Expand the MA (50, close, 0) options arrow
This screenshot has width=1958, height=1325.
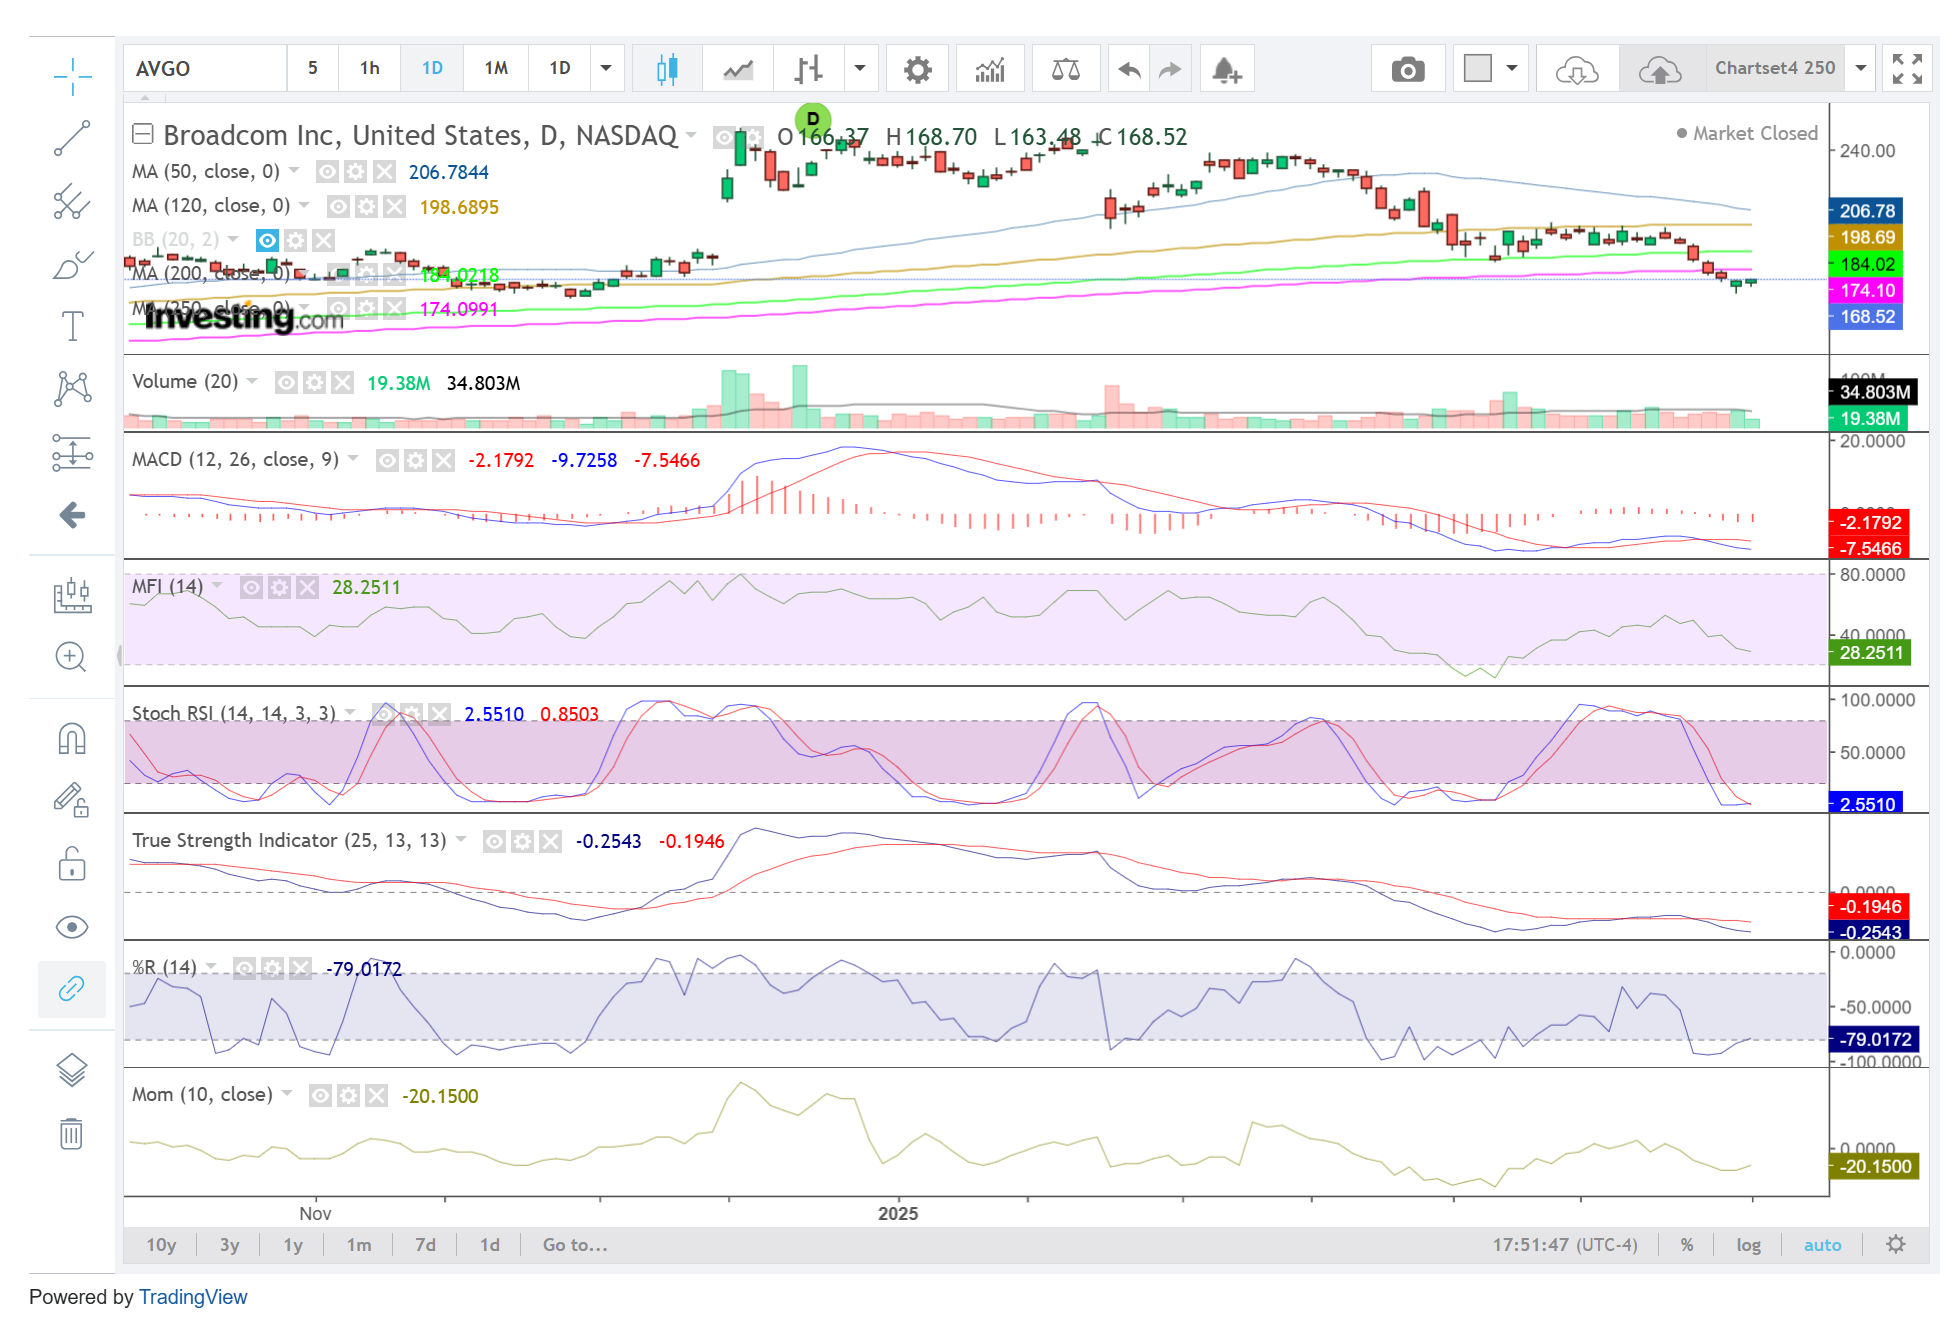click(x=295, y=171)
